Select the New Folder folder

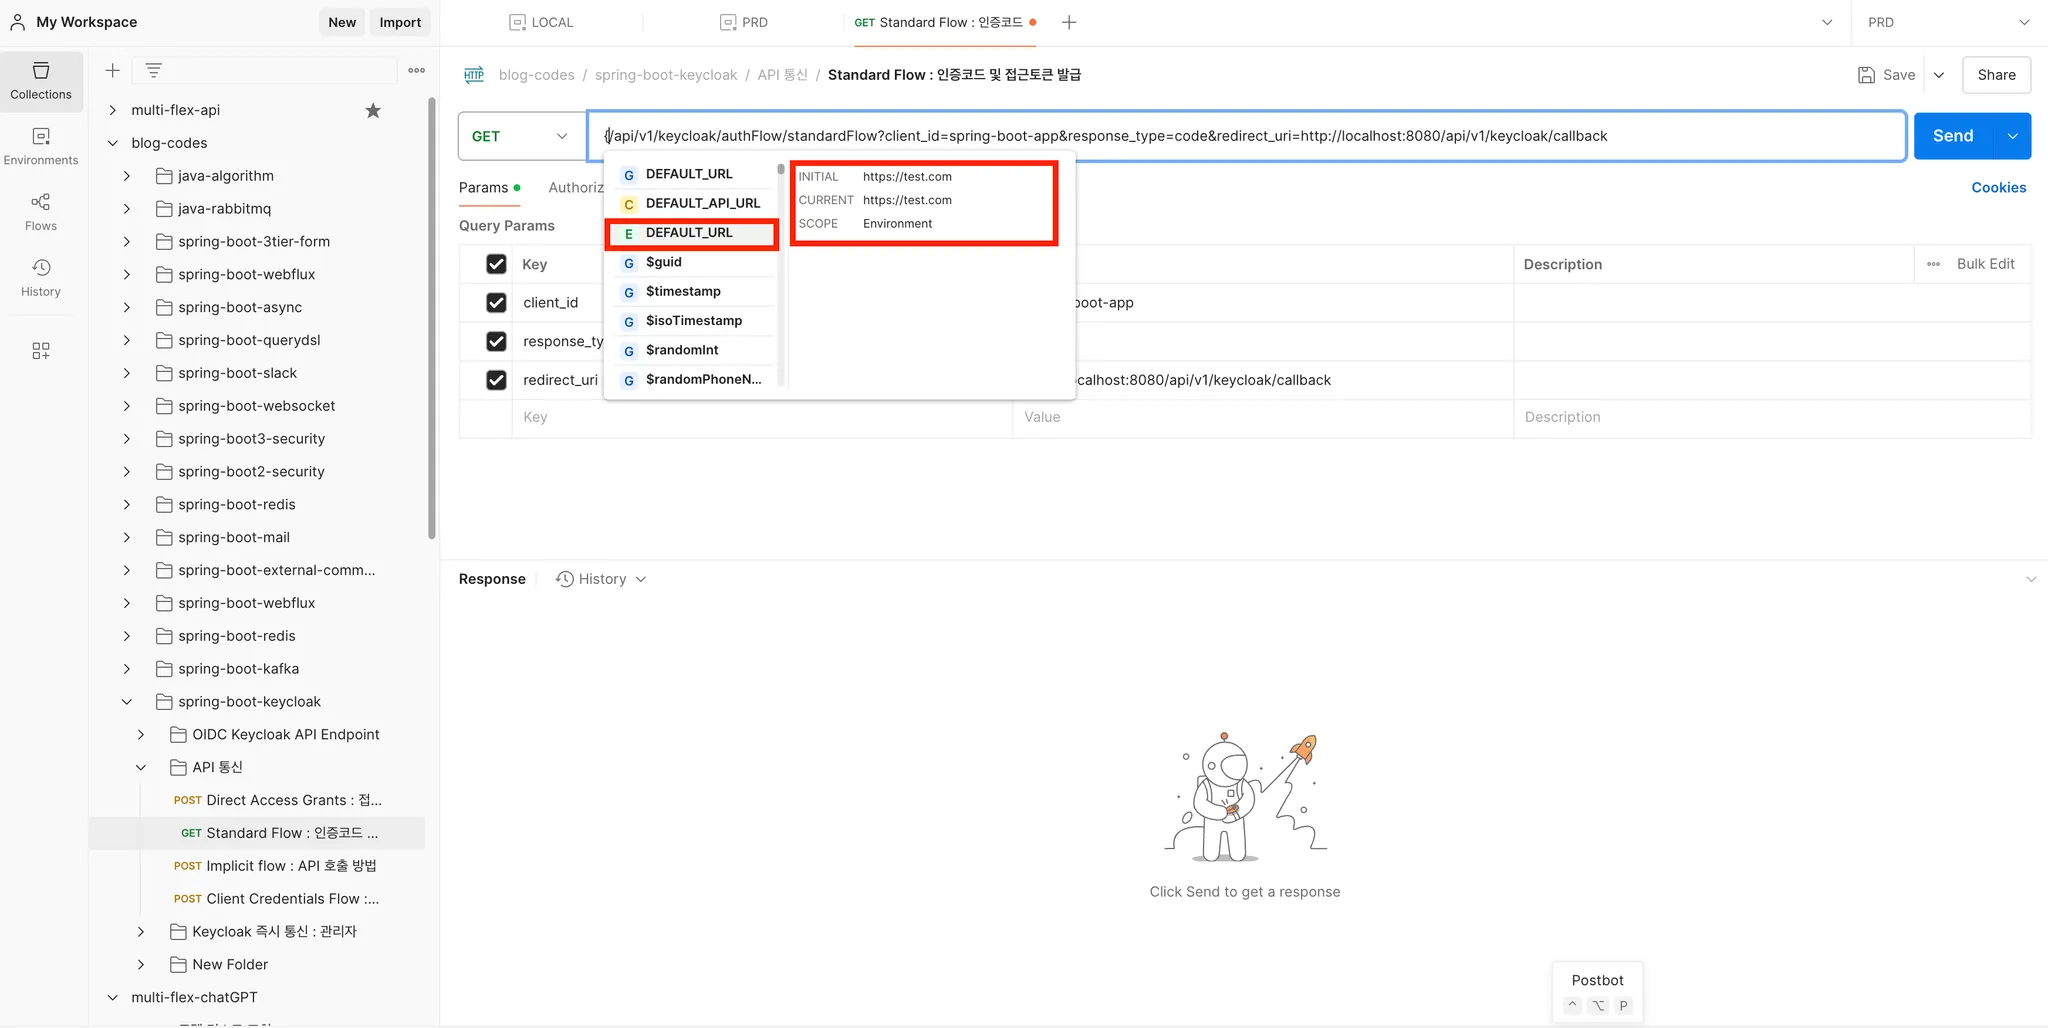230,964
